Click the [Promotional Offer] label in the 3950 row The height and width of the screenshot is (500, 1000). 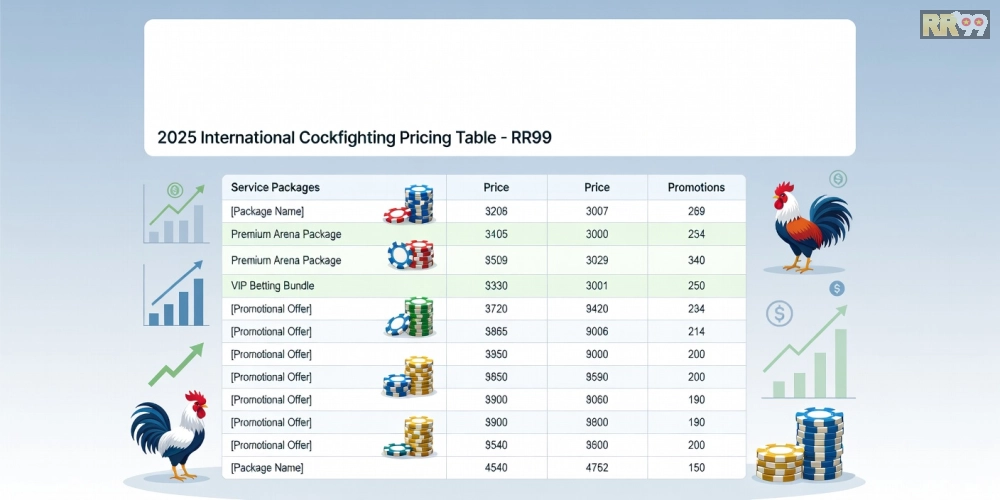271,354
